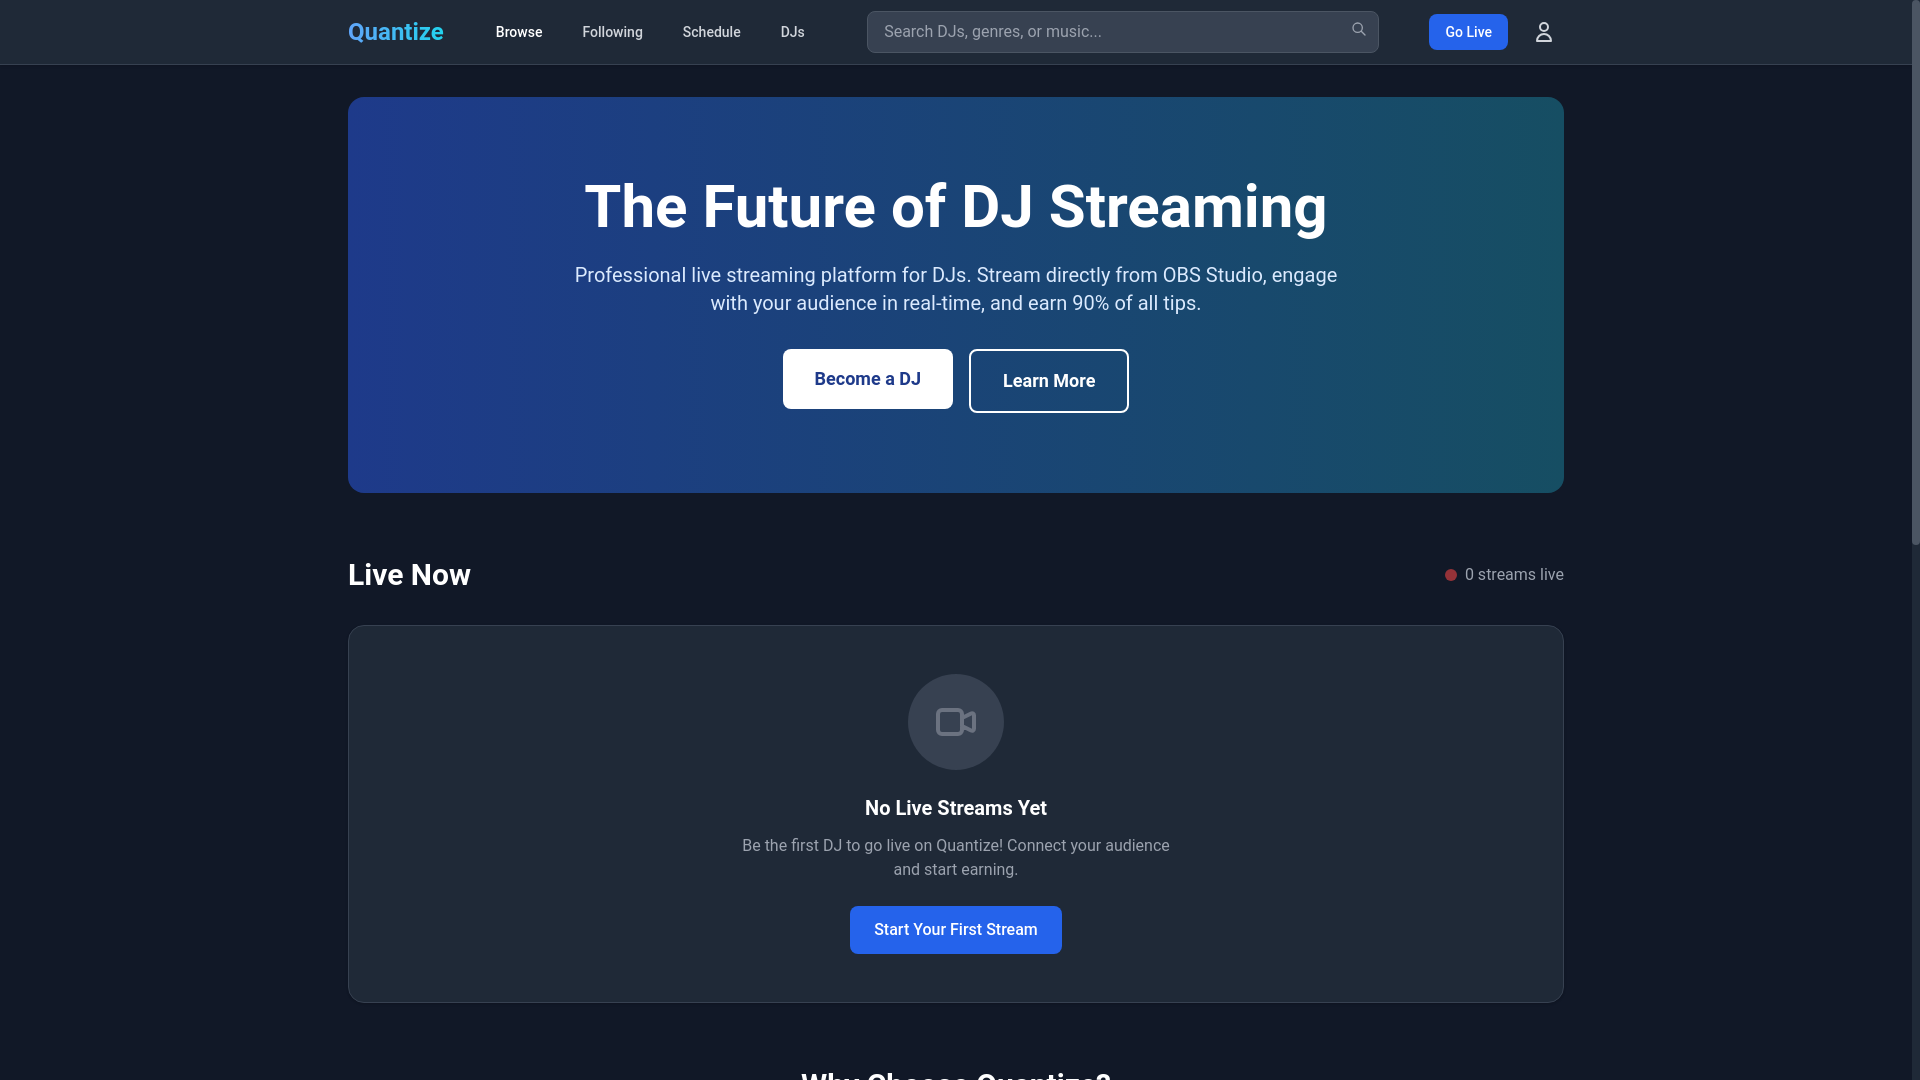Open the DJs nav link
Screen dimensions: 1920x1080
click(793, 32)
